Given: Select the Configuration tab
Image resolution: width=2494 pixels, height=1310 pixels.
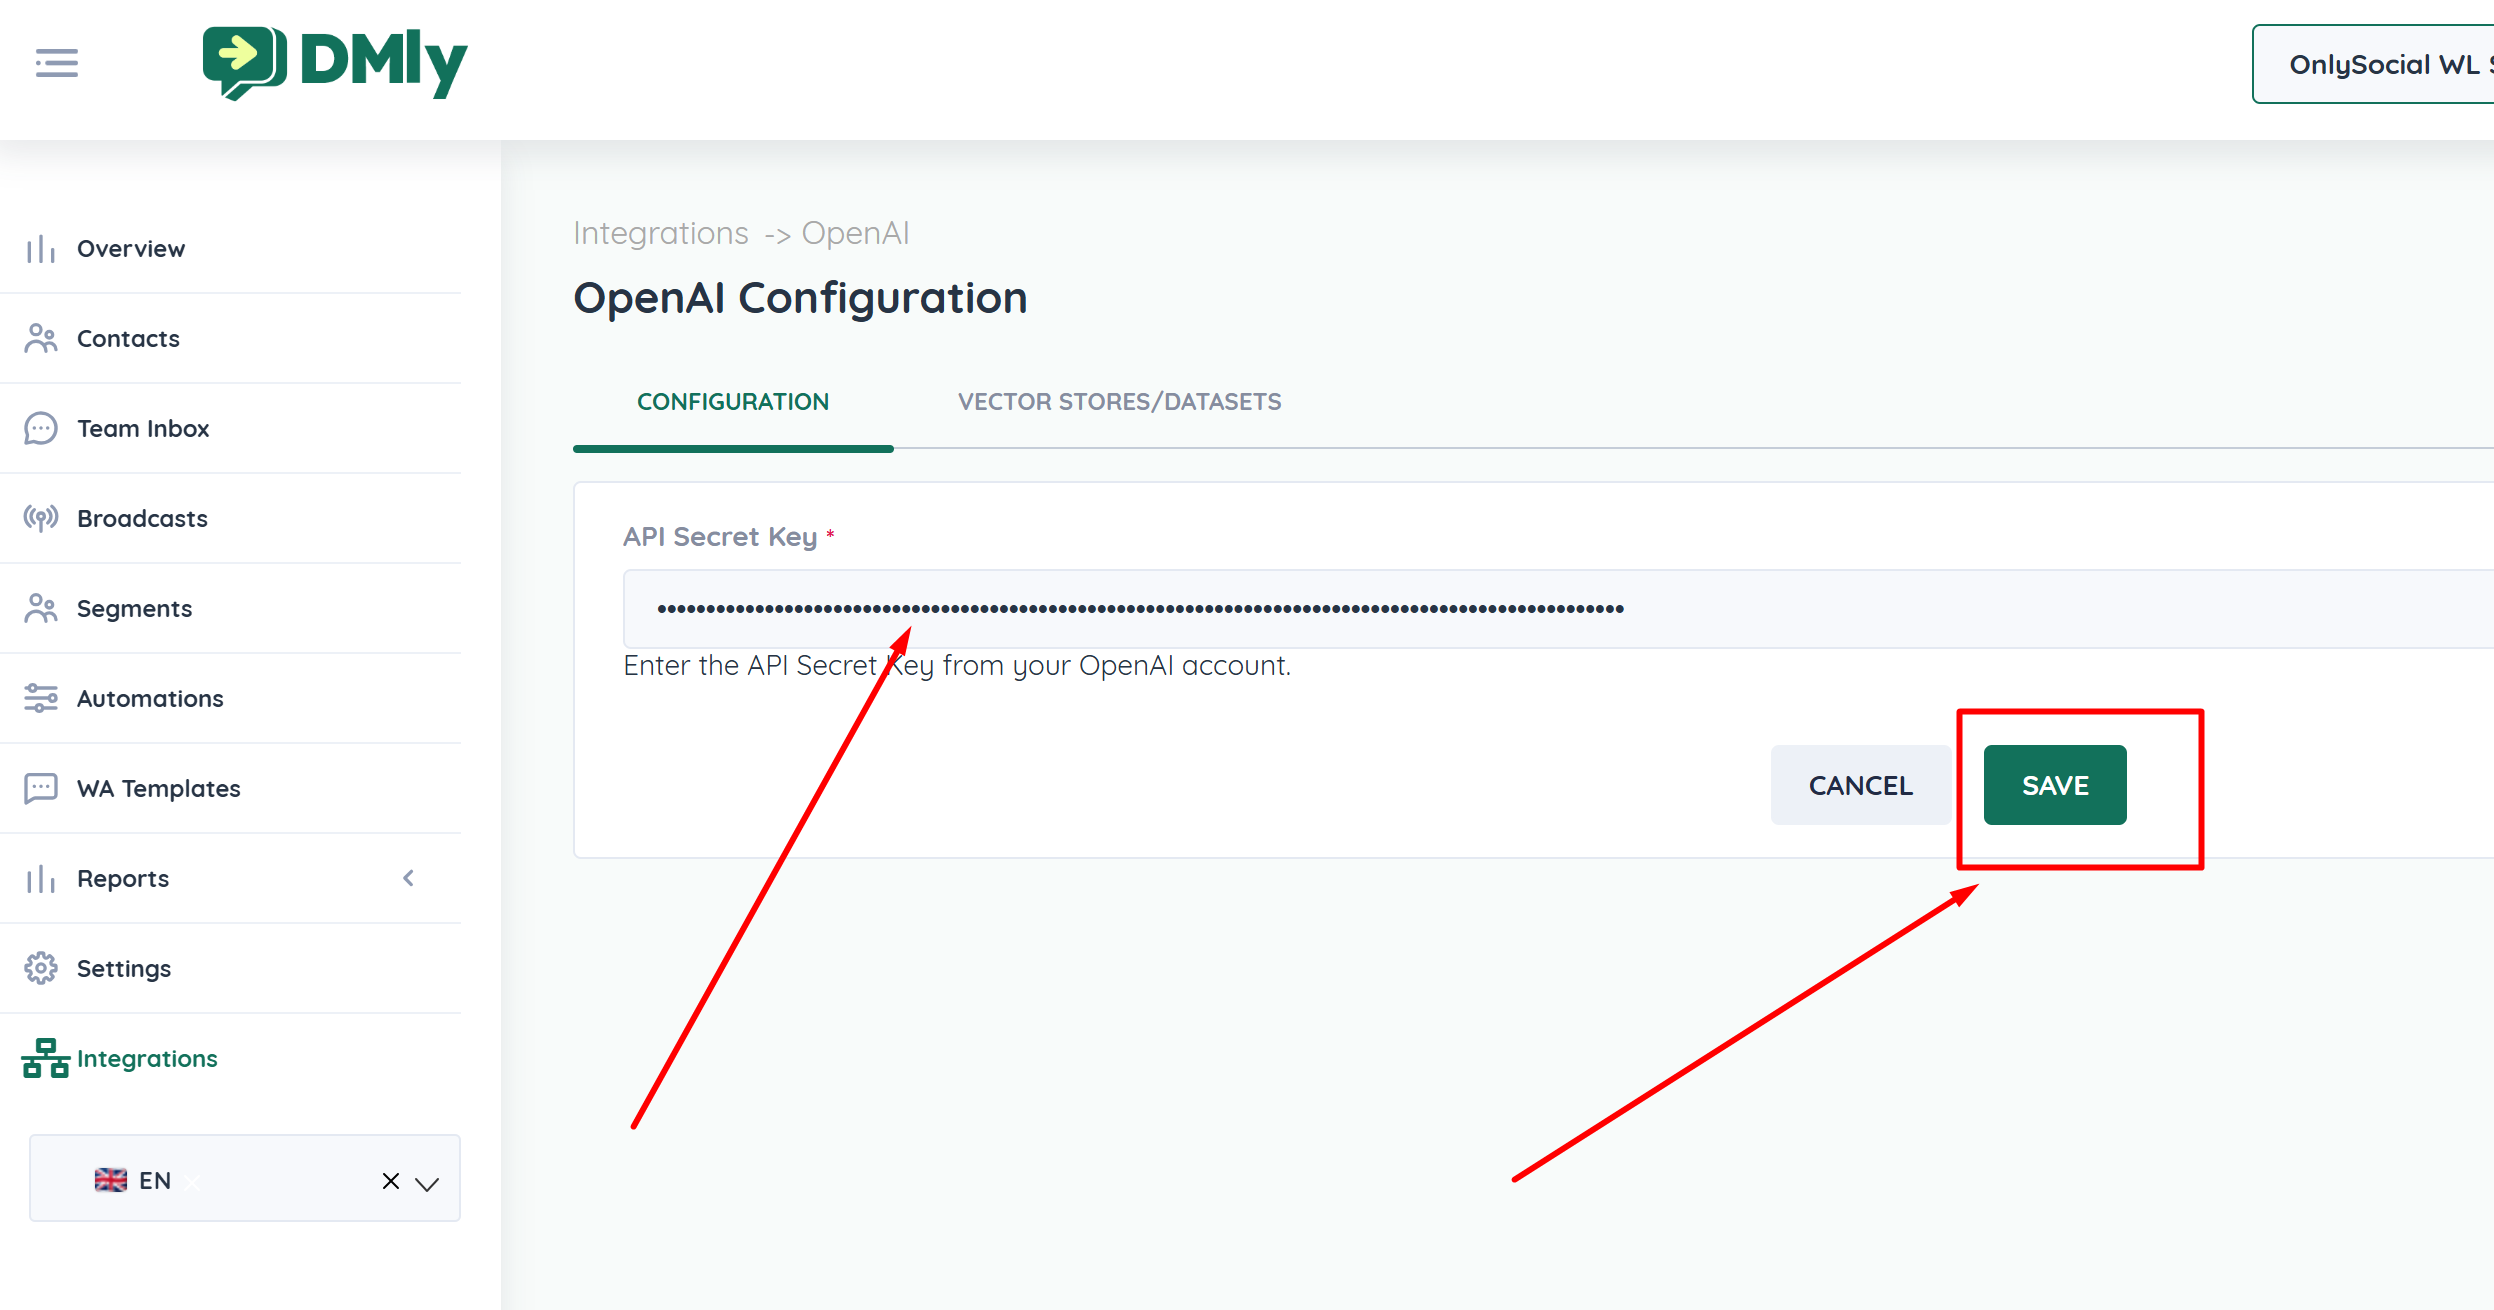Looking at the screenshot, I should pyautogui.click(x=733, y=402).
